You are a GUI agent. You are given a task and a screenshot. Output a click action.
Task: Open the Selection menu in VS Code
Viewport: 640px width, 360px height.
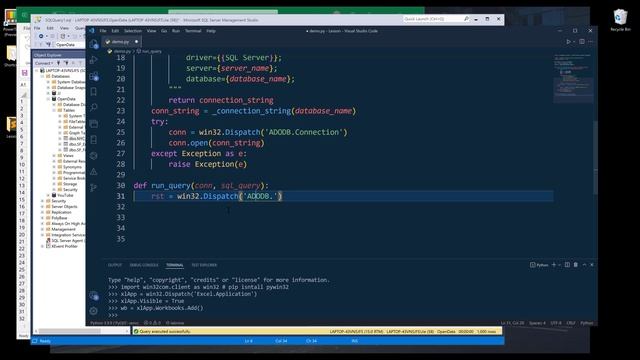[x=133, y=31]
